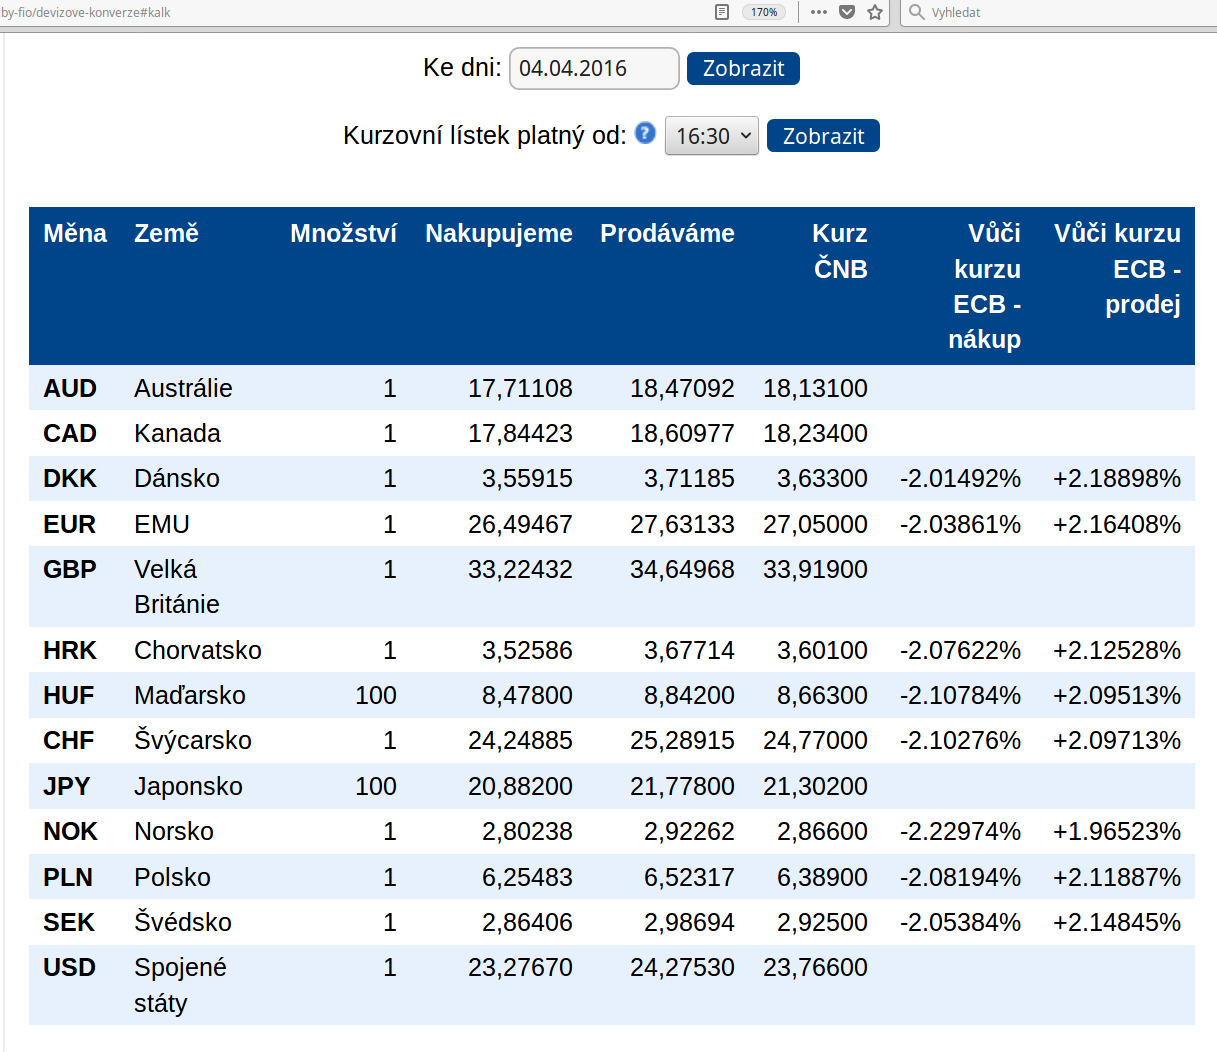This screenshot has height=1052, width=1217.
Task: Click HRK ECB buy difference -2.07622%
Action: coord(960,650)
